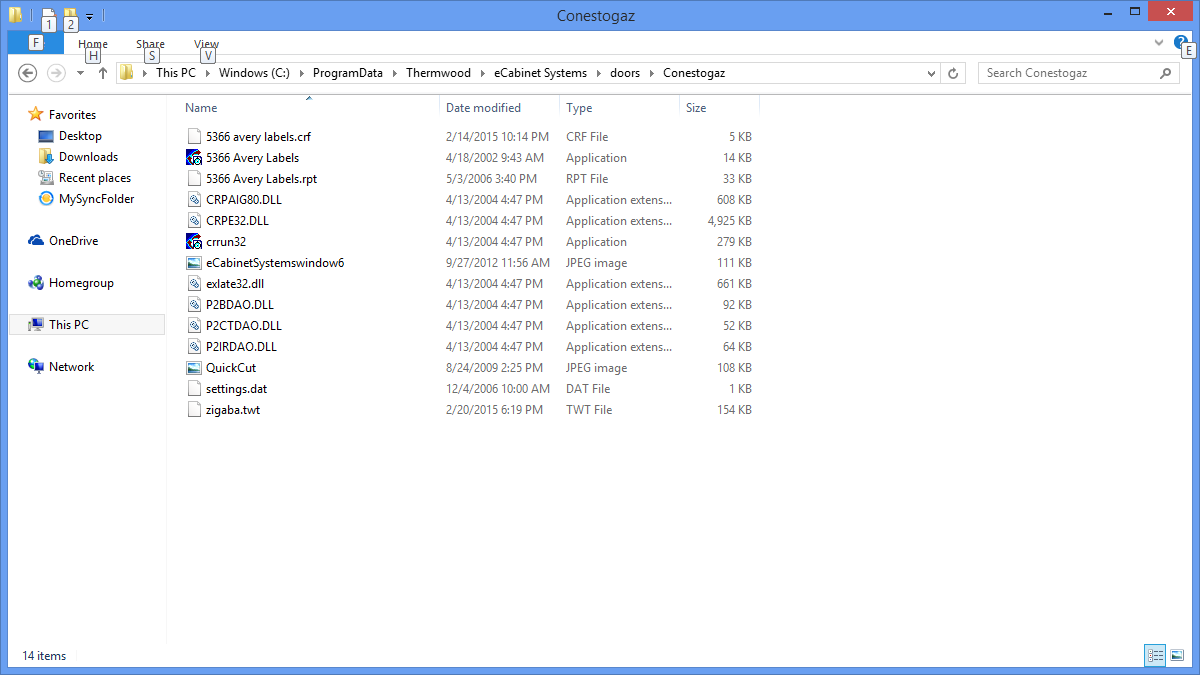This screenshot has width=1200, height=675.
Task: Open the Share ribbon tab
Action: coord(150,44)
